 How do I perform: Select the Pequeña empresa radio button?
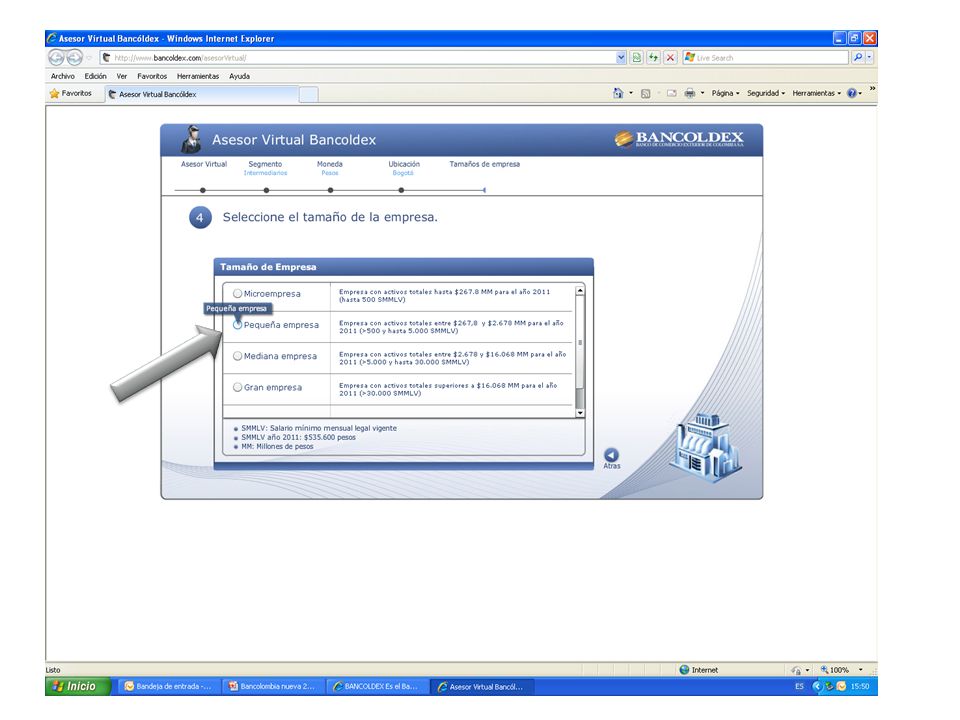pyautogui.click(x=238, y=325)
